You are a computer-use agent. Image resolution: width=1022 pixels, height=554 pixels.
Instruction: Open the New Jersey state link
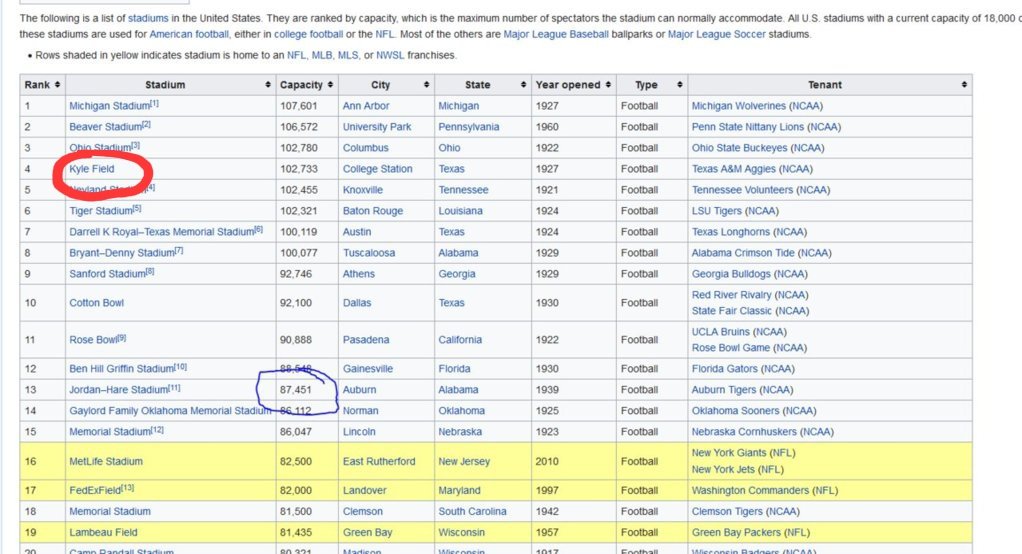coord(463,461)
